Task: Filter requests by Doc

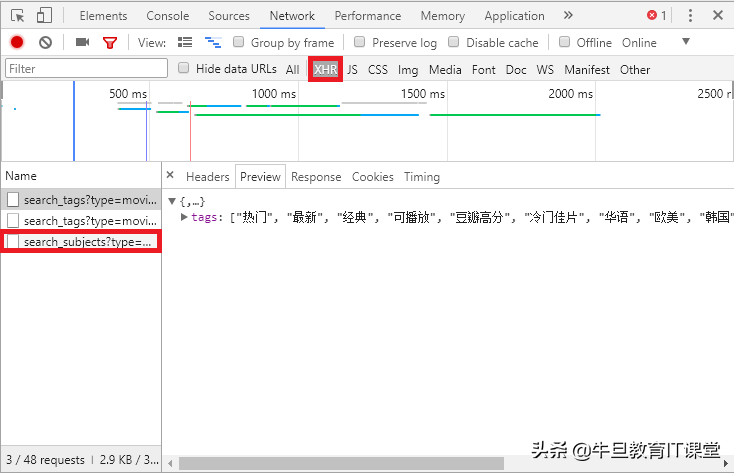Action: coord(516,69)
